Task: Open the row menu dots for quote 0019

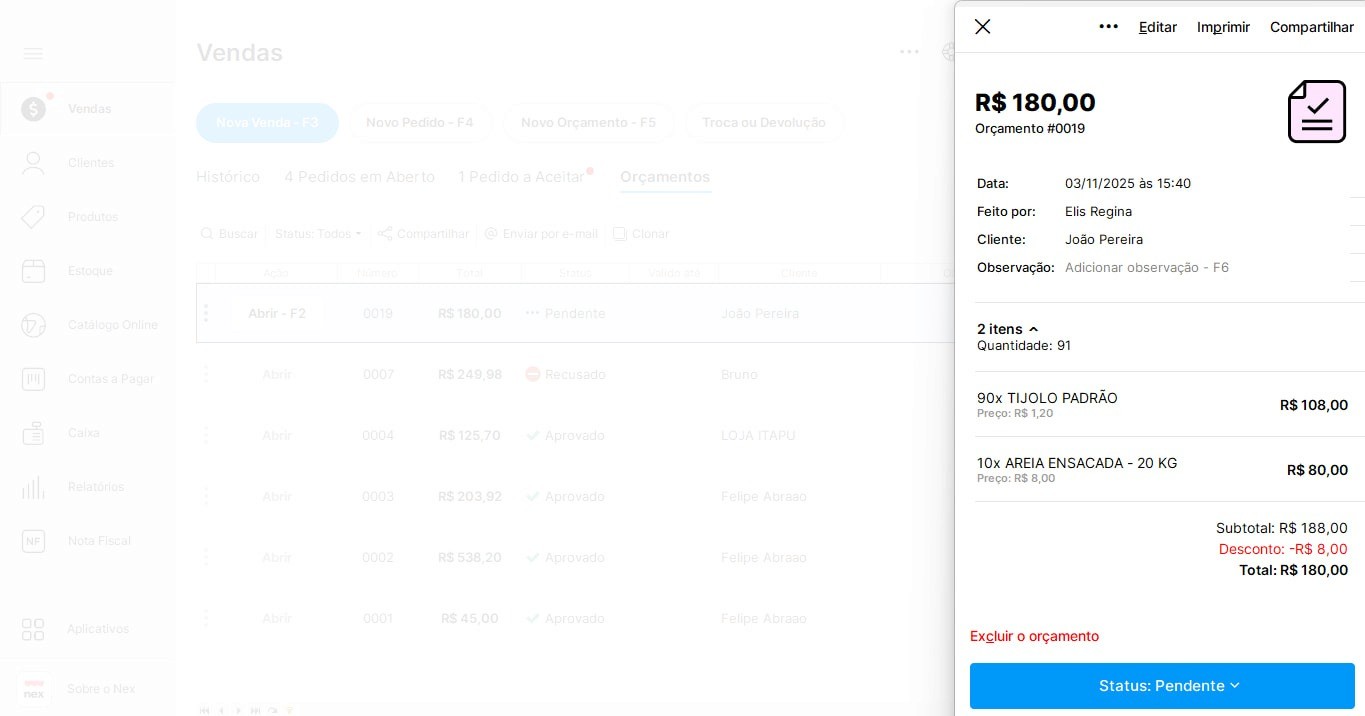Action: tap(206, 314)
